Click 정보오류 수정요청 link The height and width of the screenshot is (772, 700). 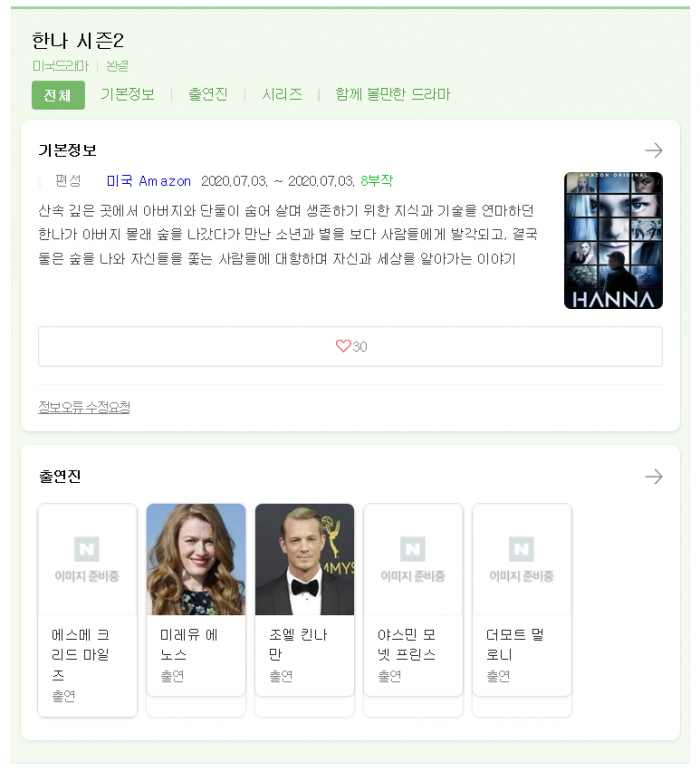click(x=84, y=407)
